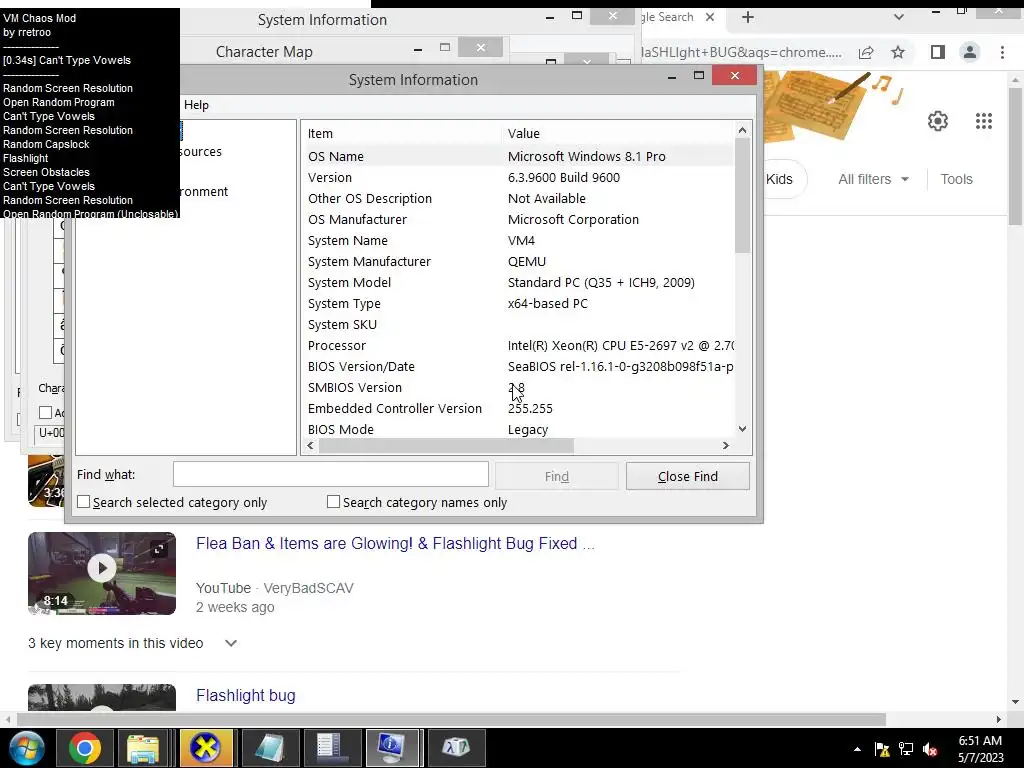Click the Windows Start orb
This screenshot has width=1024, height=768.
click(x=26, y=748)
